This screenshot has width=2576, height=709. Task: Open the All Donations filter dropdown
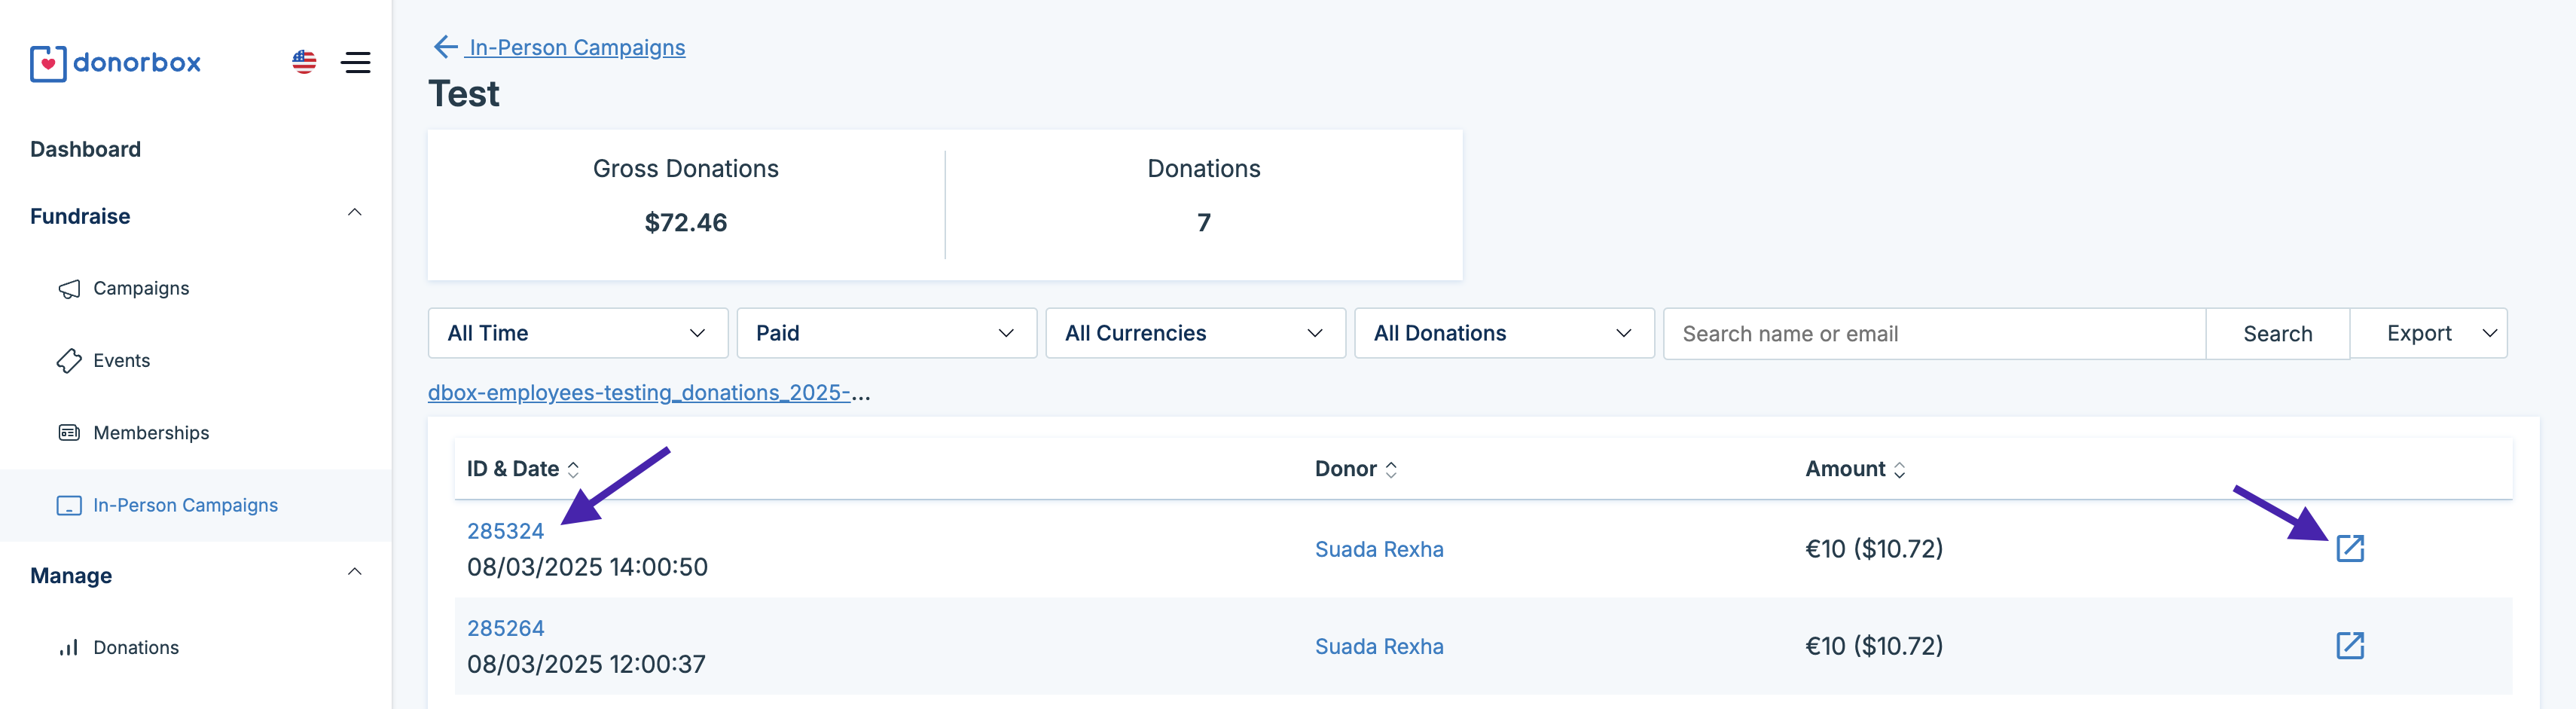tap(1503, 333)
